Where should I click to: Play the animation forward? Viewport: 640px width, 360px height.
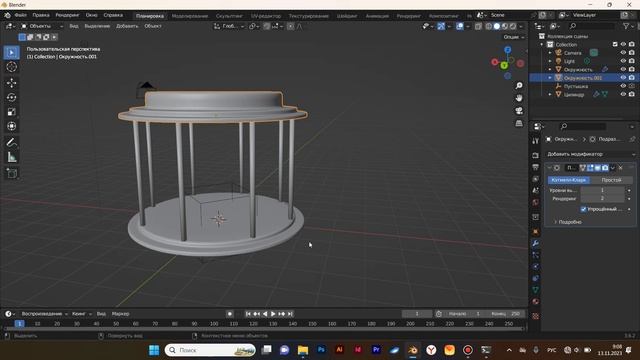click(x=273, y=314)
